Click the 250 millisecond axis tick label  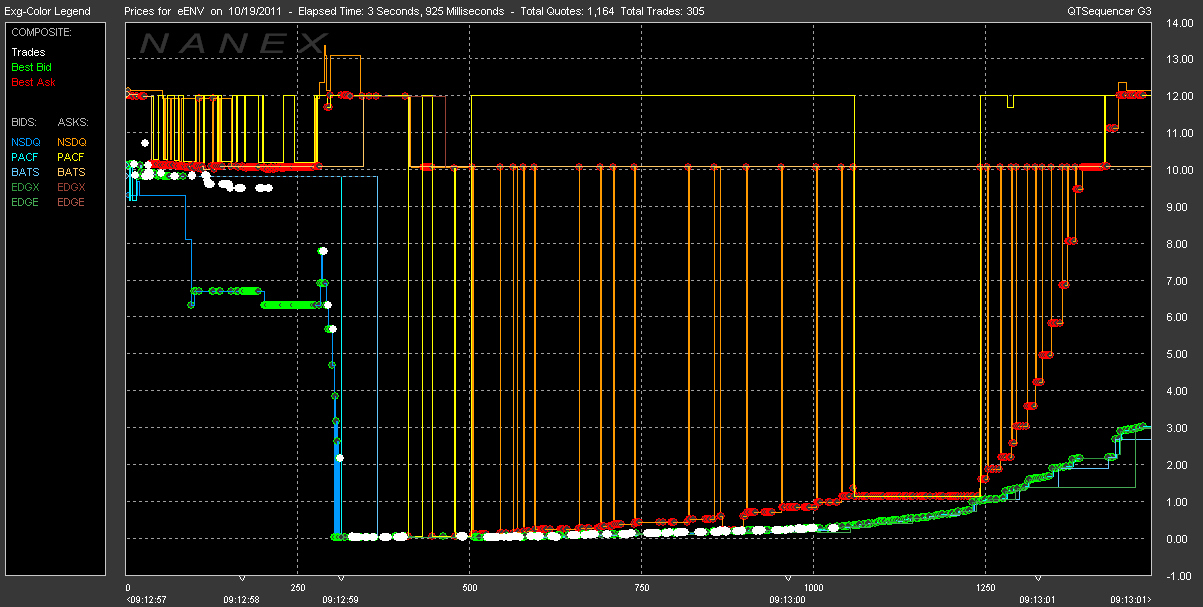[x=297, y=588]
